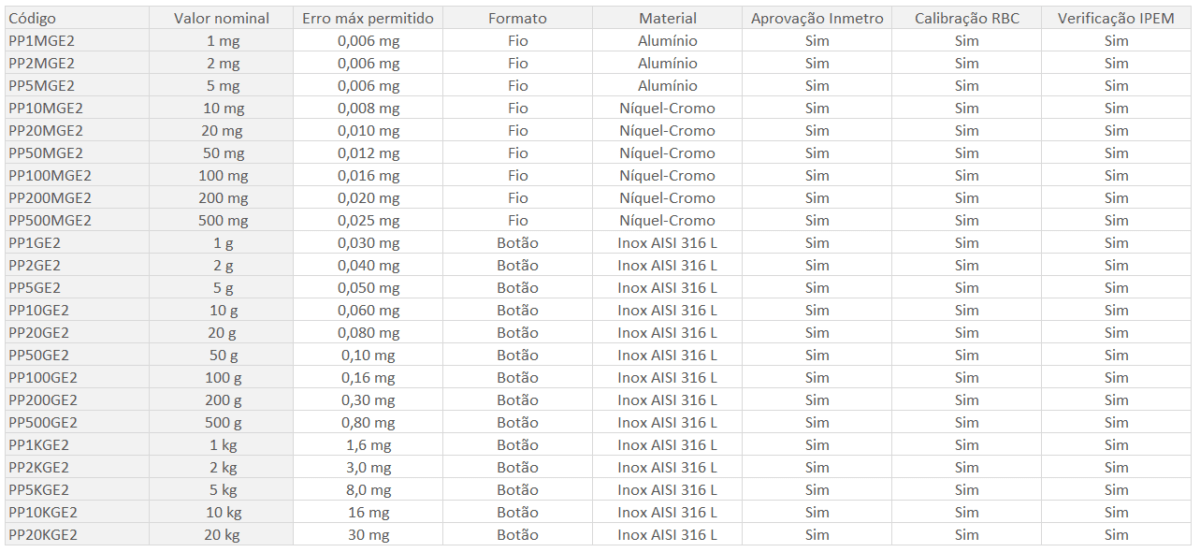This screenshot has width=1200, height=552.
Task: Click the Calibração RBC header
Action: (967, 19)
